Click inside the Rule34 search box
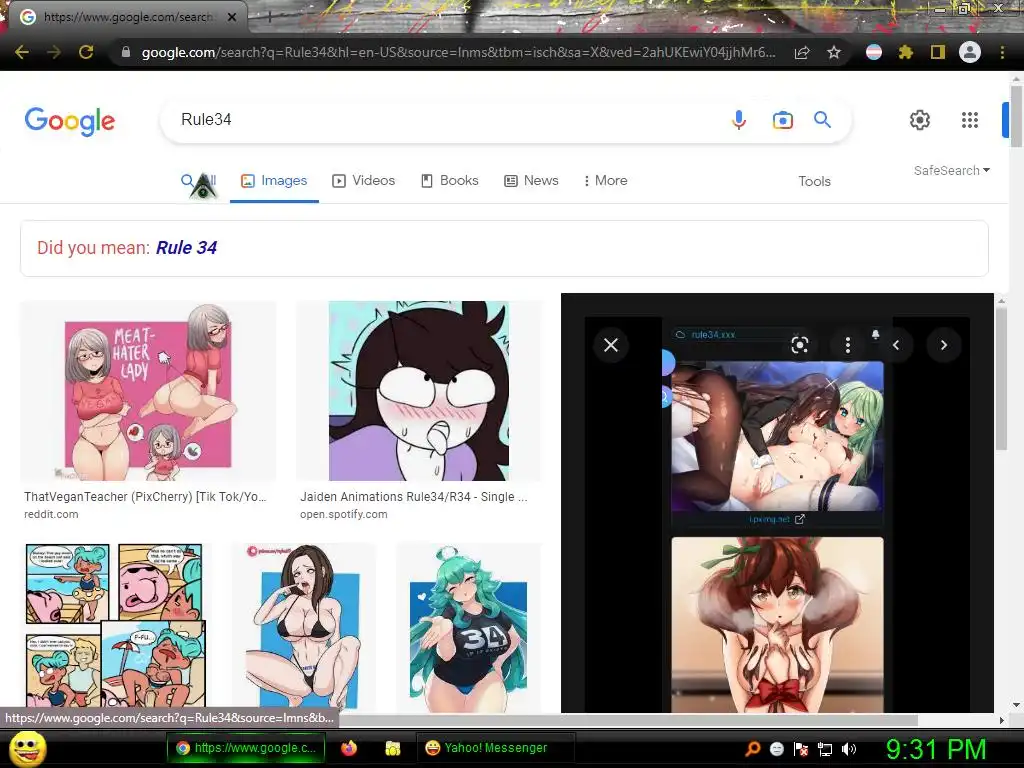This screenshot has height=768, width=1024. 444,120
